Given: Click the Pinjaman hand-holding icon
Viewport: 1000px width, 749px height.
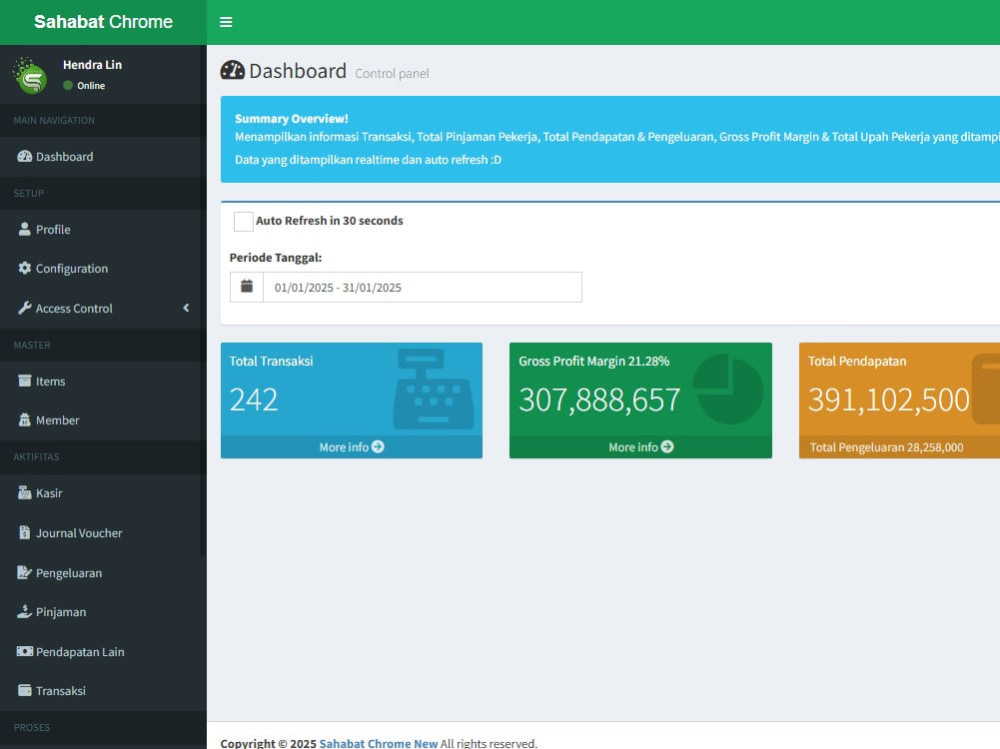Looking at the screenshot, I should [24, 611].
